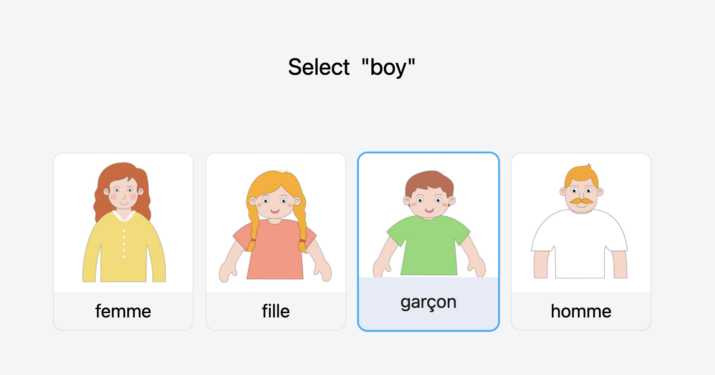
Task: Tap the boy's brown hair picture
Action: point(429,183)
